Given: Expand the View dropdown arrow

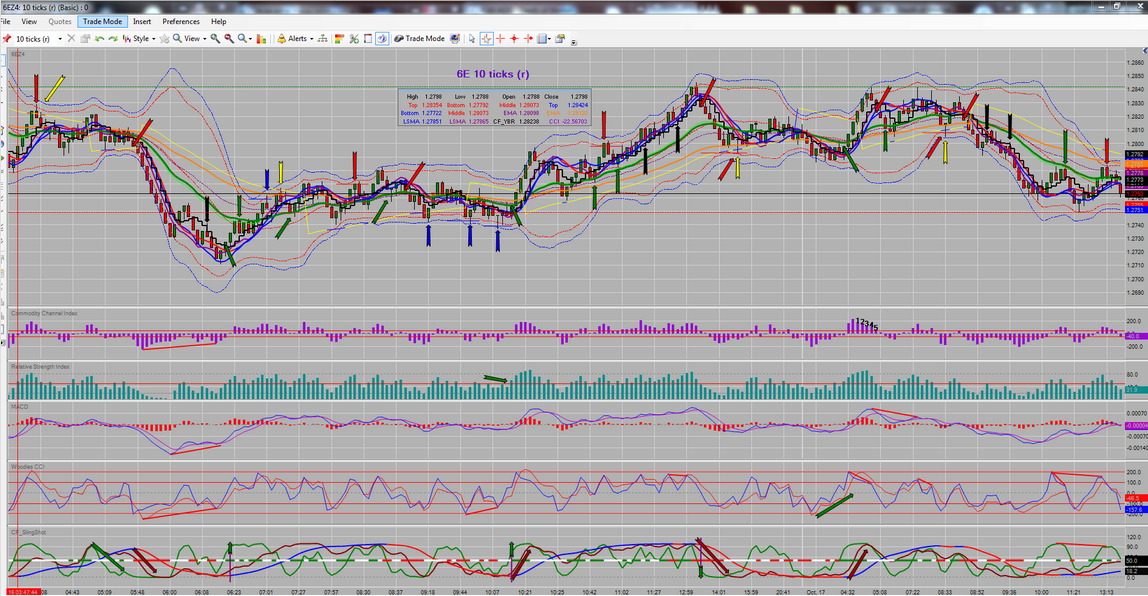Looking at the screenshot, I should (204, 39).
